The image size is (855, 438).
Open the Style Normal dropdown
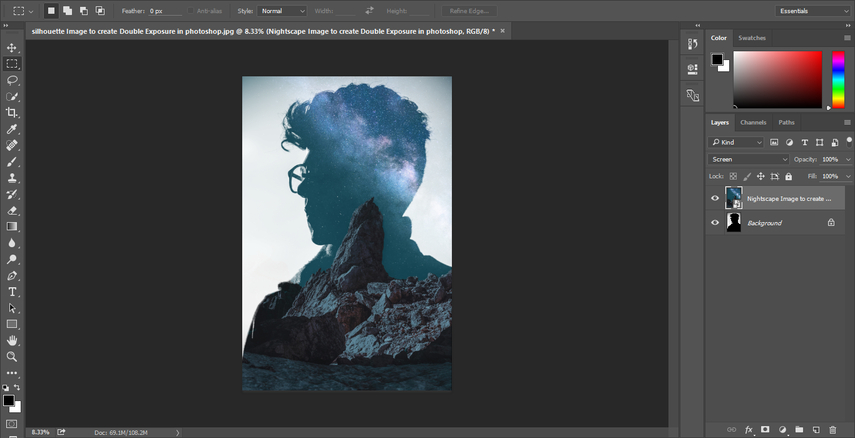pyautogui.click(x=282, y=11)
